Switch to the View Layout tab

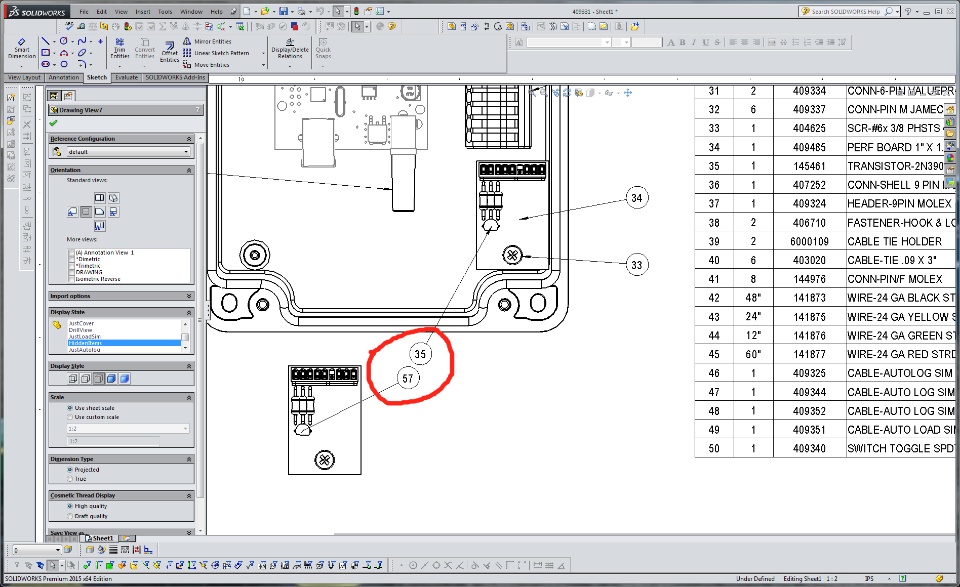pyautogui.click(x=24, y=78)
